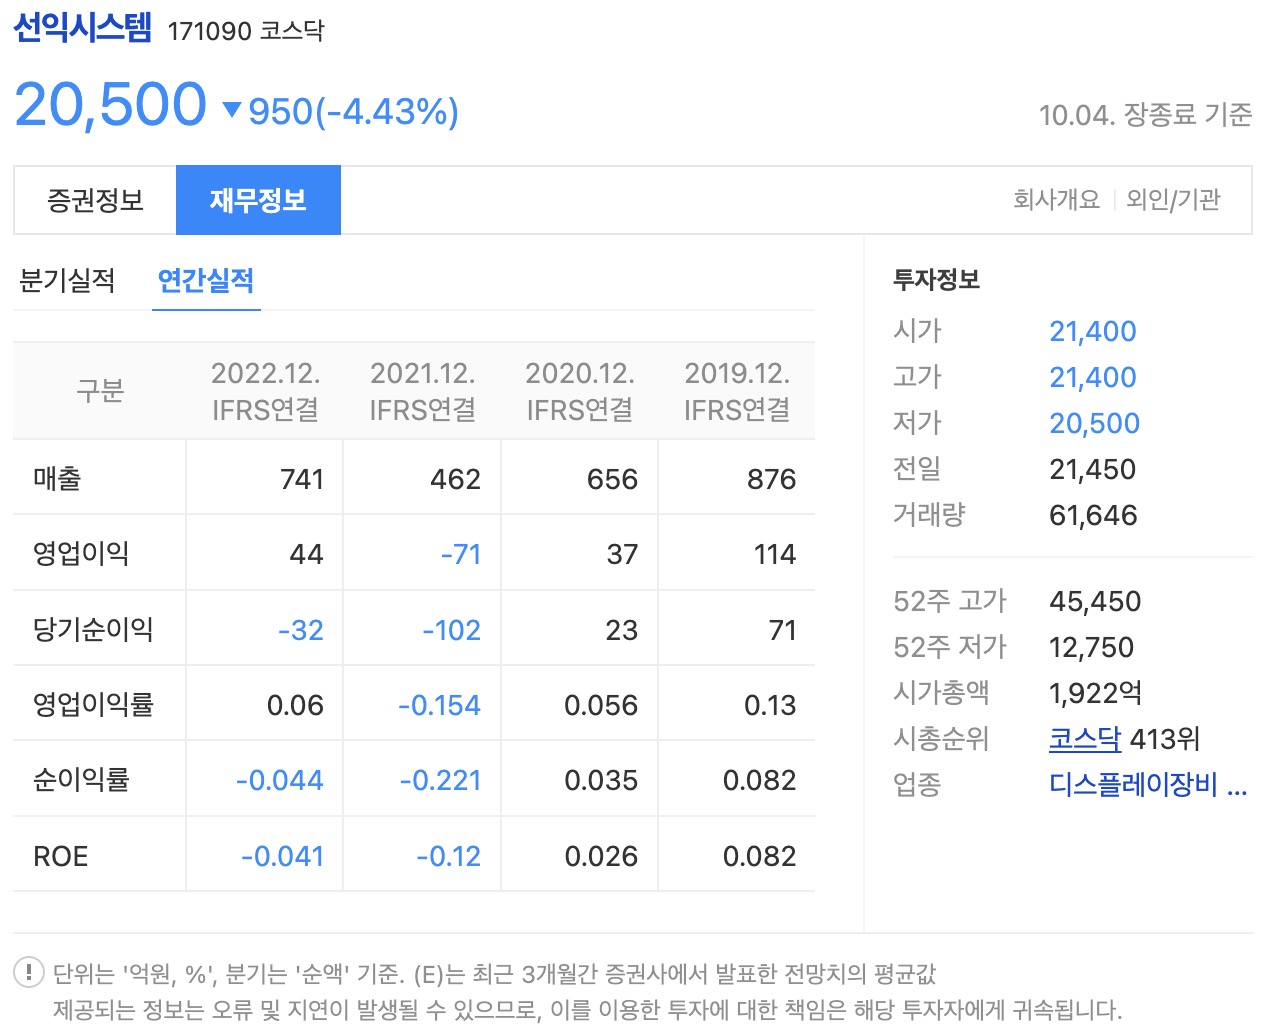
Task: Click the 순이익률 row label
Action: 81,780
